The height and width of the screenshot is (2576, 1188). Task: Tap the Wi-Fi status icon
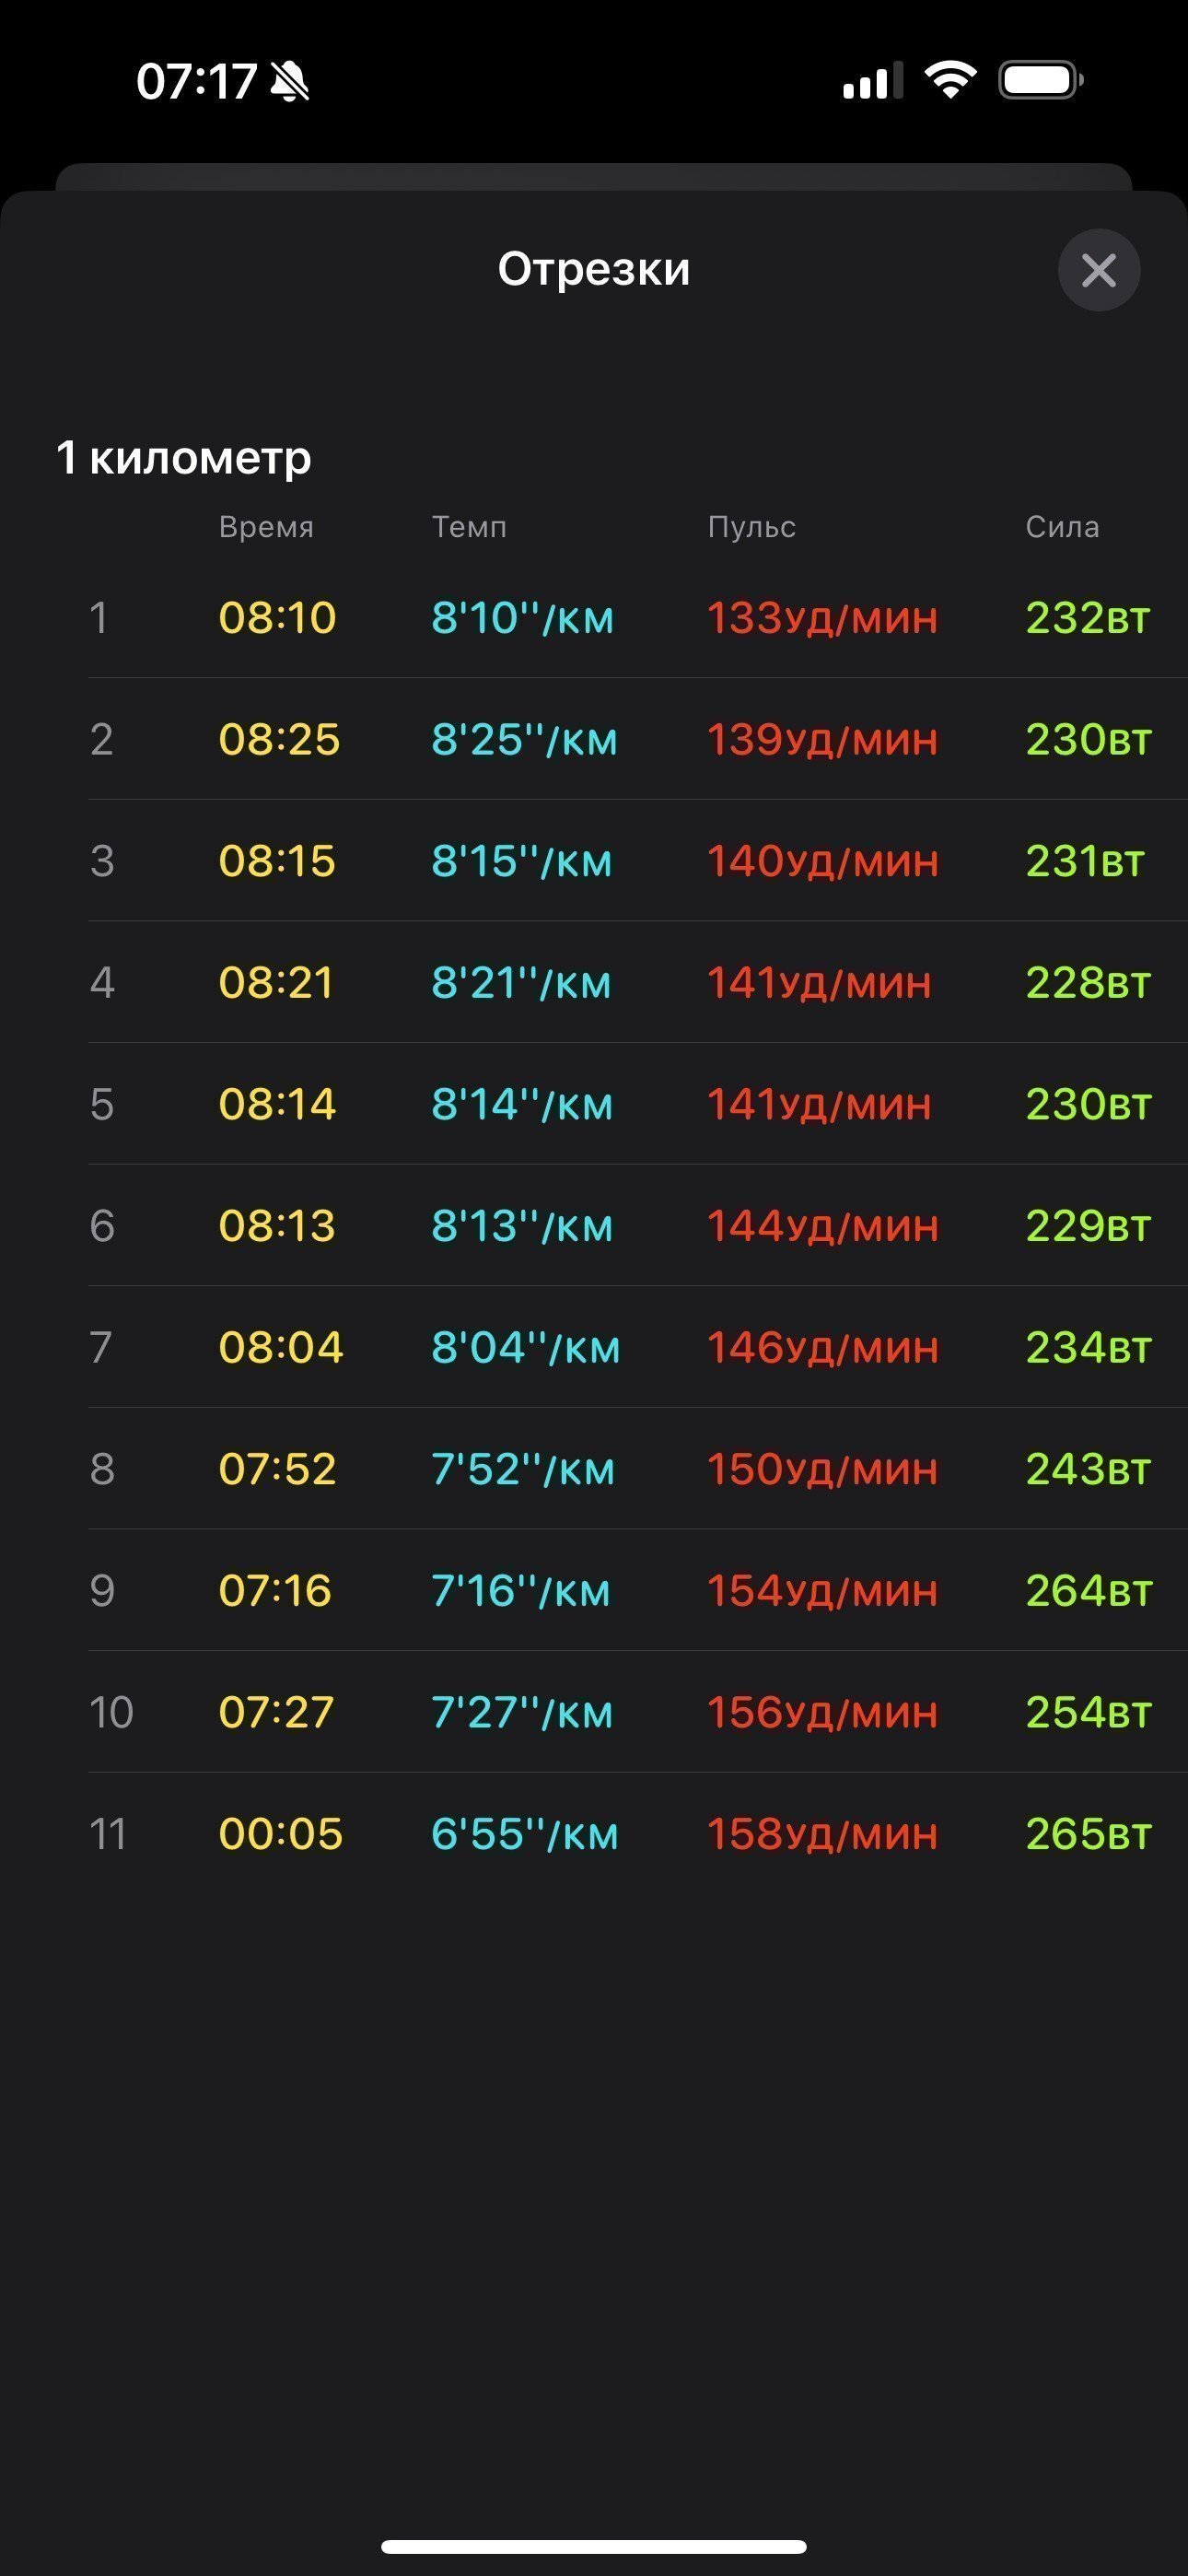coord(950,80)
